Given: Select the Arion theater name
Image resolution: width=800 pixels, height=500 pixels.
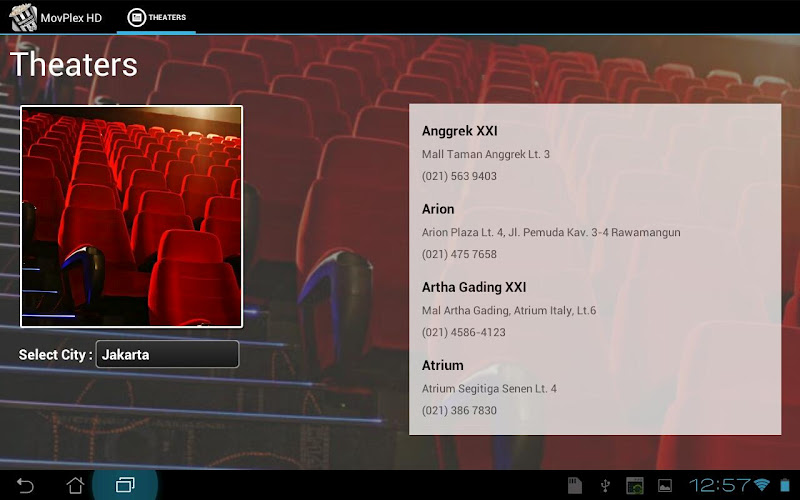Looking at the screenshot, I should 438,209.
